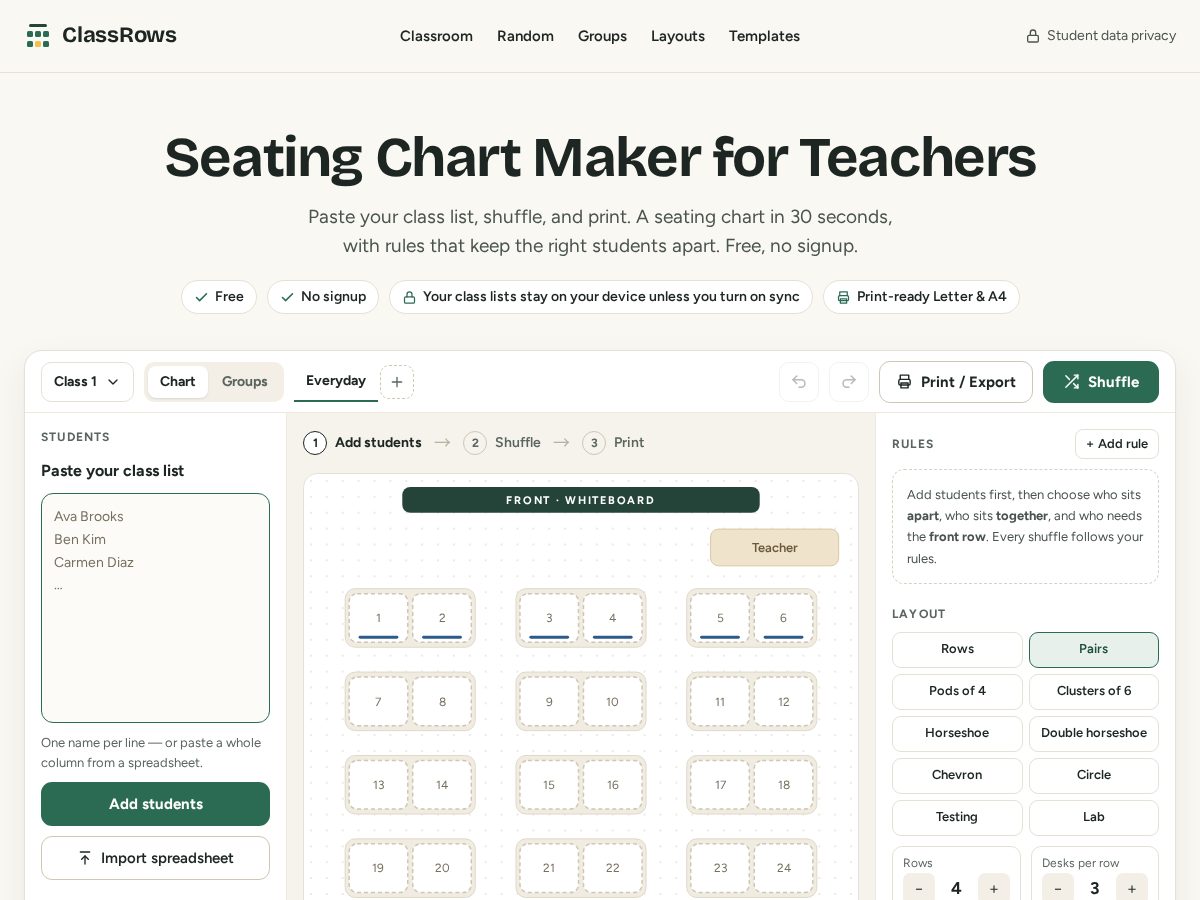The image size is (1200, 900).
Task: Click the lock icon on class lists badge
Action: point(409,297)
